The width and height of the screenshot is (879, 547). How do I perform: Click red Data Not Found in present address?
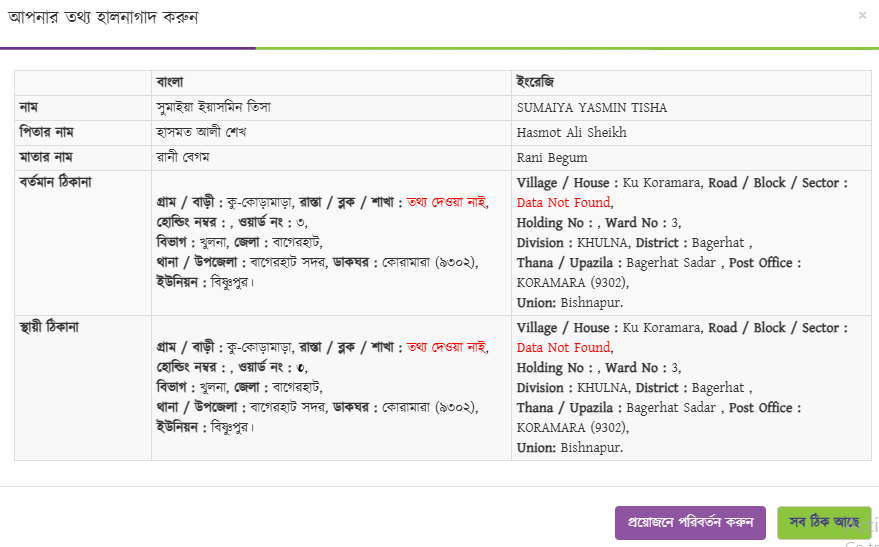tap(563, 202)
